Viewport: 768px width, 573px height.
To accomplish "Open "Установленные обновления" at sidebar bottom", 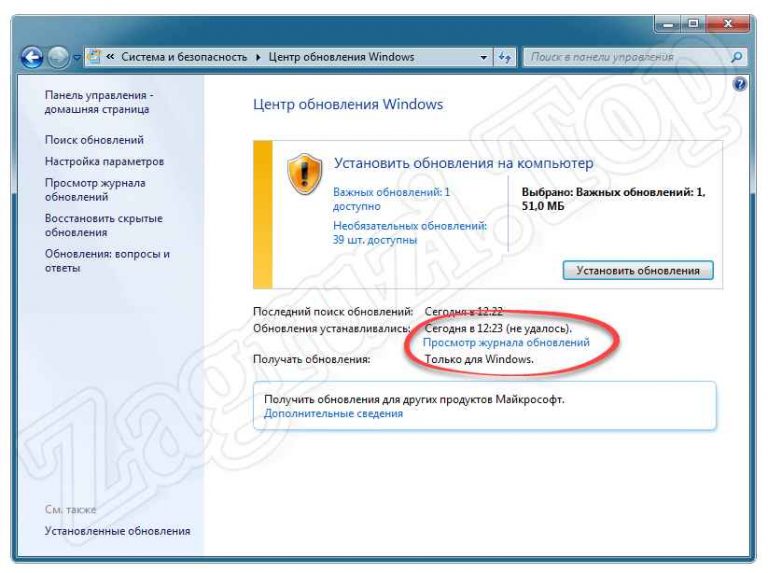I will 117,531.
